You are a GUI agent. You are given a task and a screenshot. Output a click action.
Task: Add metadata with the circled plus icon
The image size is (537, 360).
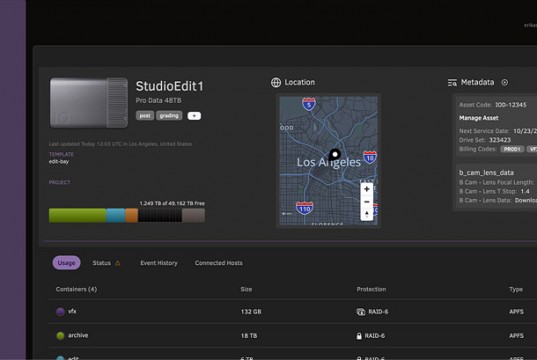tap(504, 82)
